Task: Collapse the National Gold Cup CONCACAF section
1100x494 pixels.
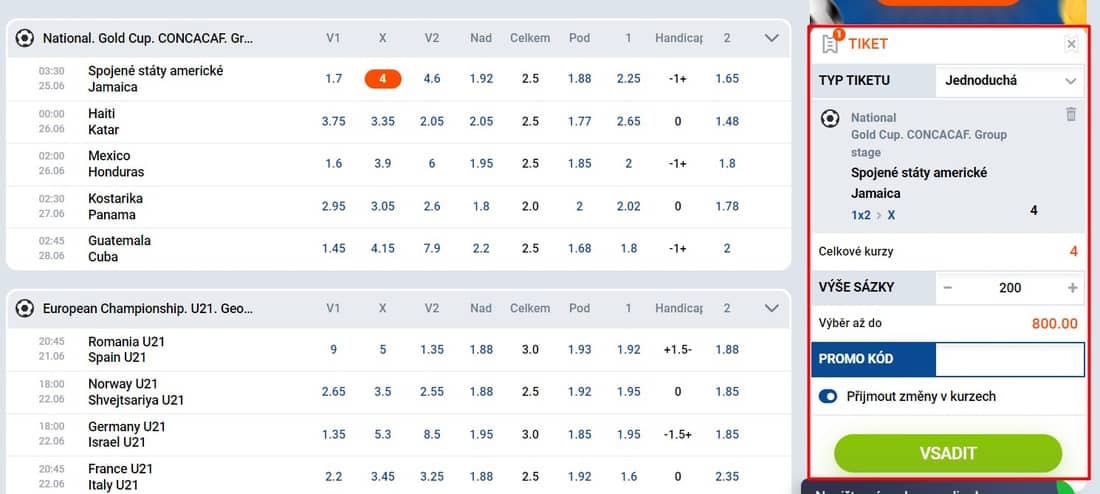Action: point(772,38)
